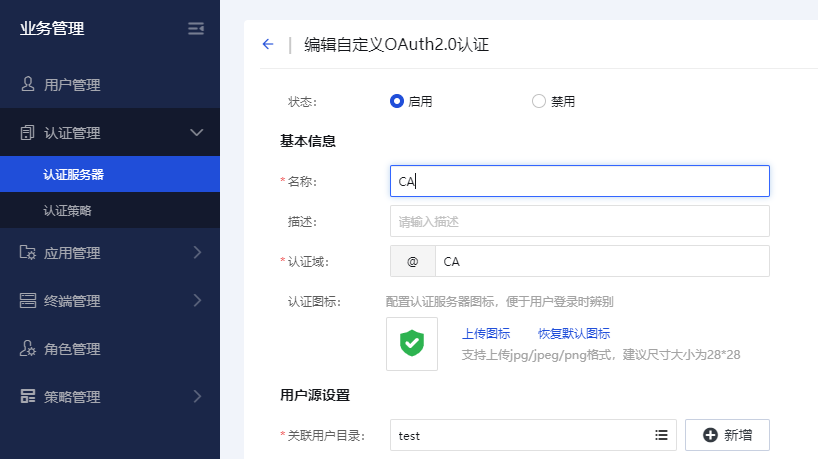Click the 新增 button
Screen dimensions: 818x459
(727, 435)
